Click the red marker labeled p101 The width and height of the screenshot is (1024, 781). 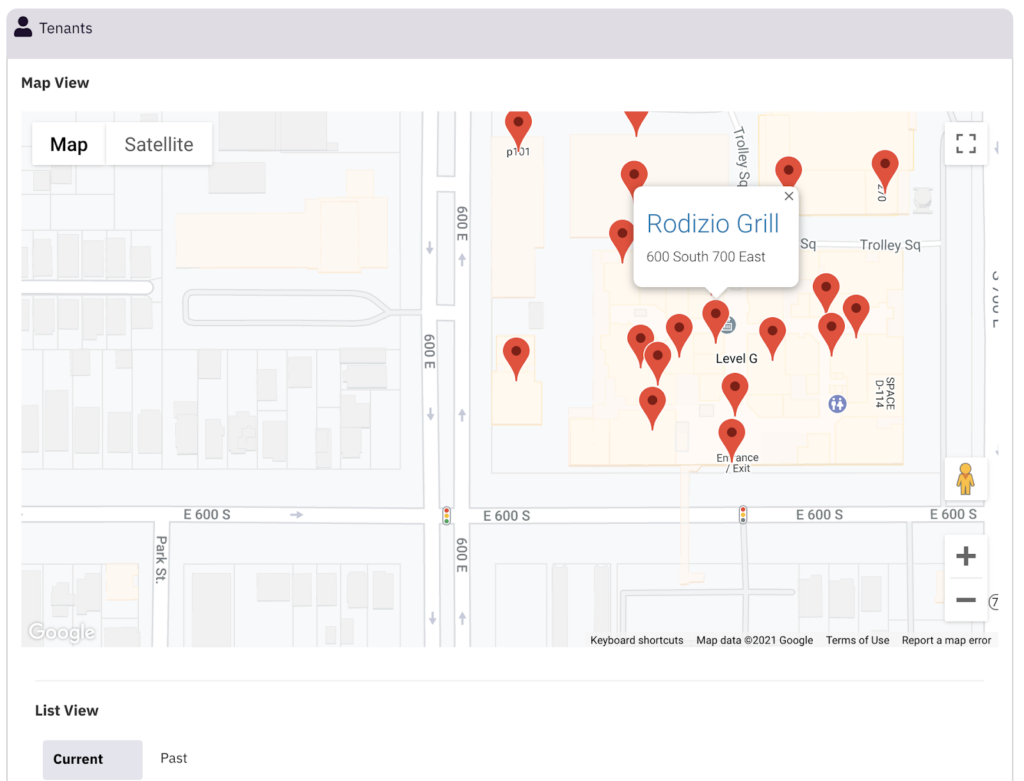518,131
